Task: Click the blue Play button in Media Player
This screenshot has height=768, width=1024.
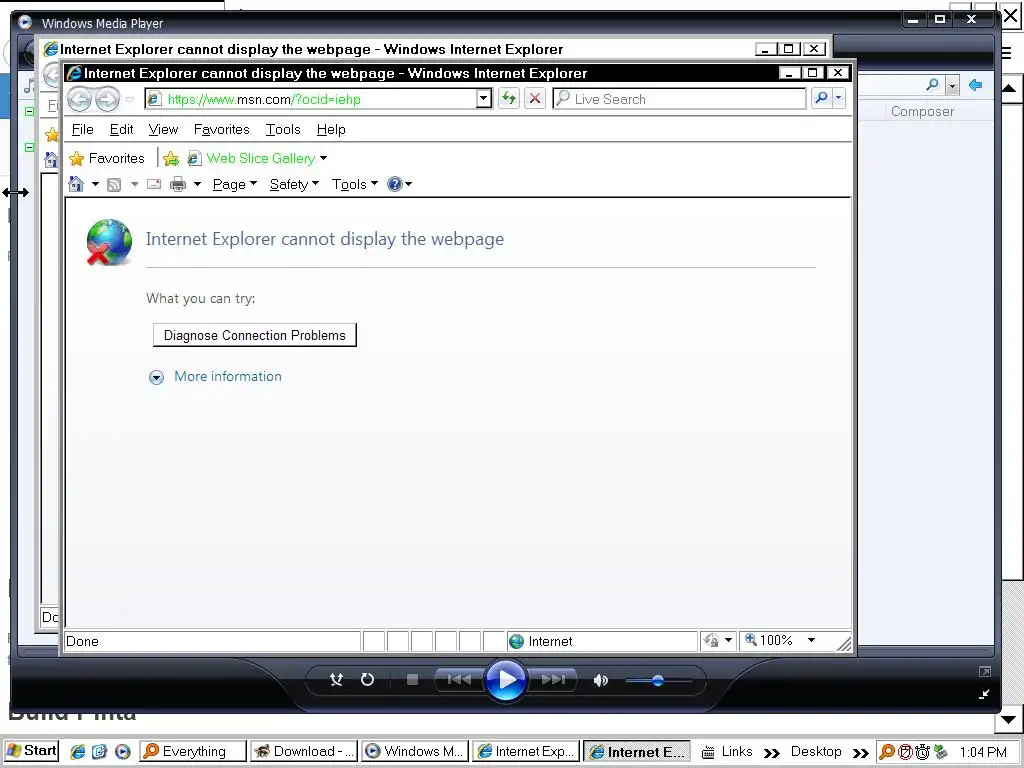Action: pos(506,680)
